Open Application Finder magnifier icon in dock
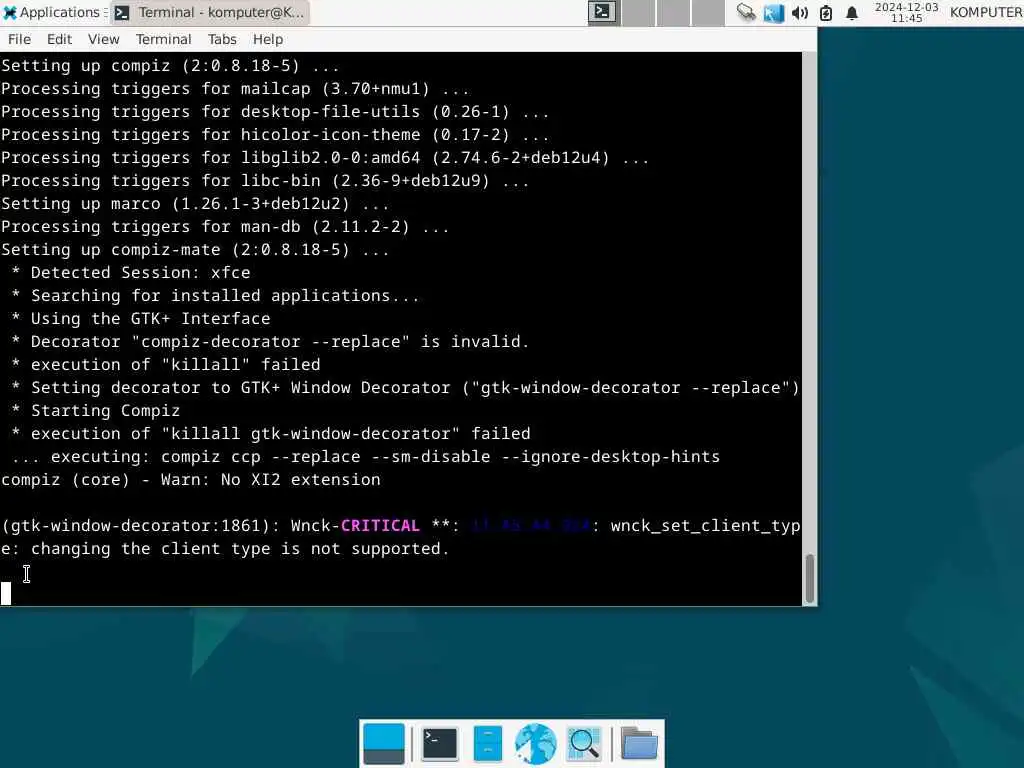 coord(584,744)
